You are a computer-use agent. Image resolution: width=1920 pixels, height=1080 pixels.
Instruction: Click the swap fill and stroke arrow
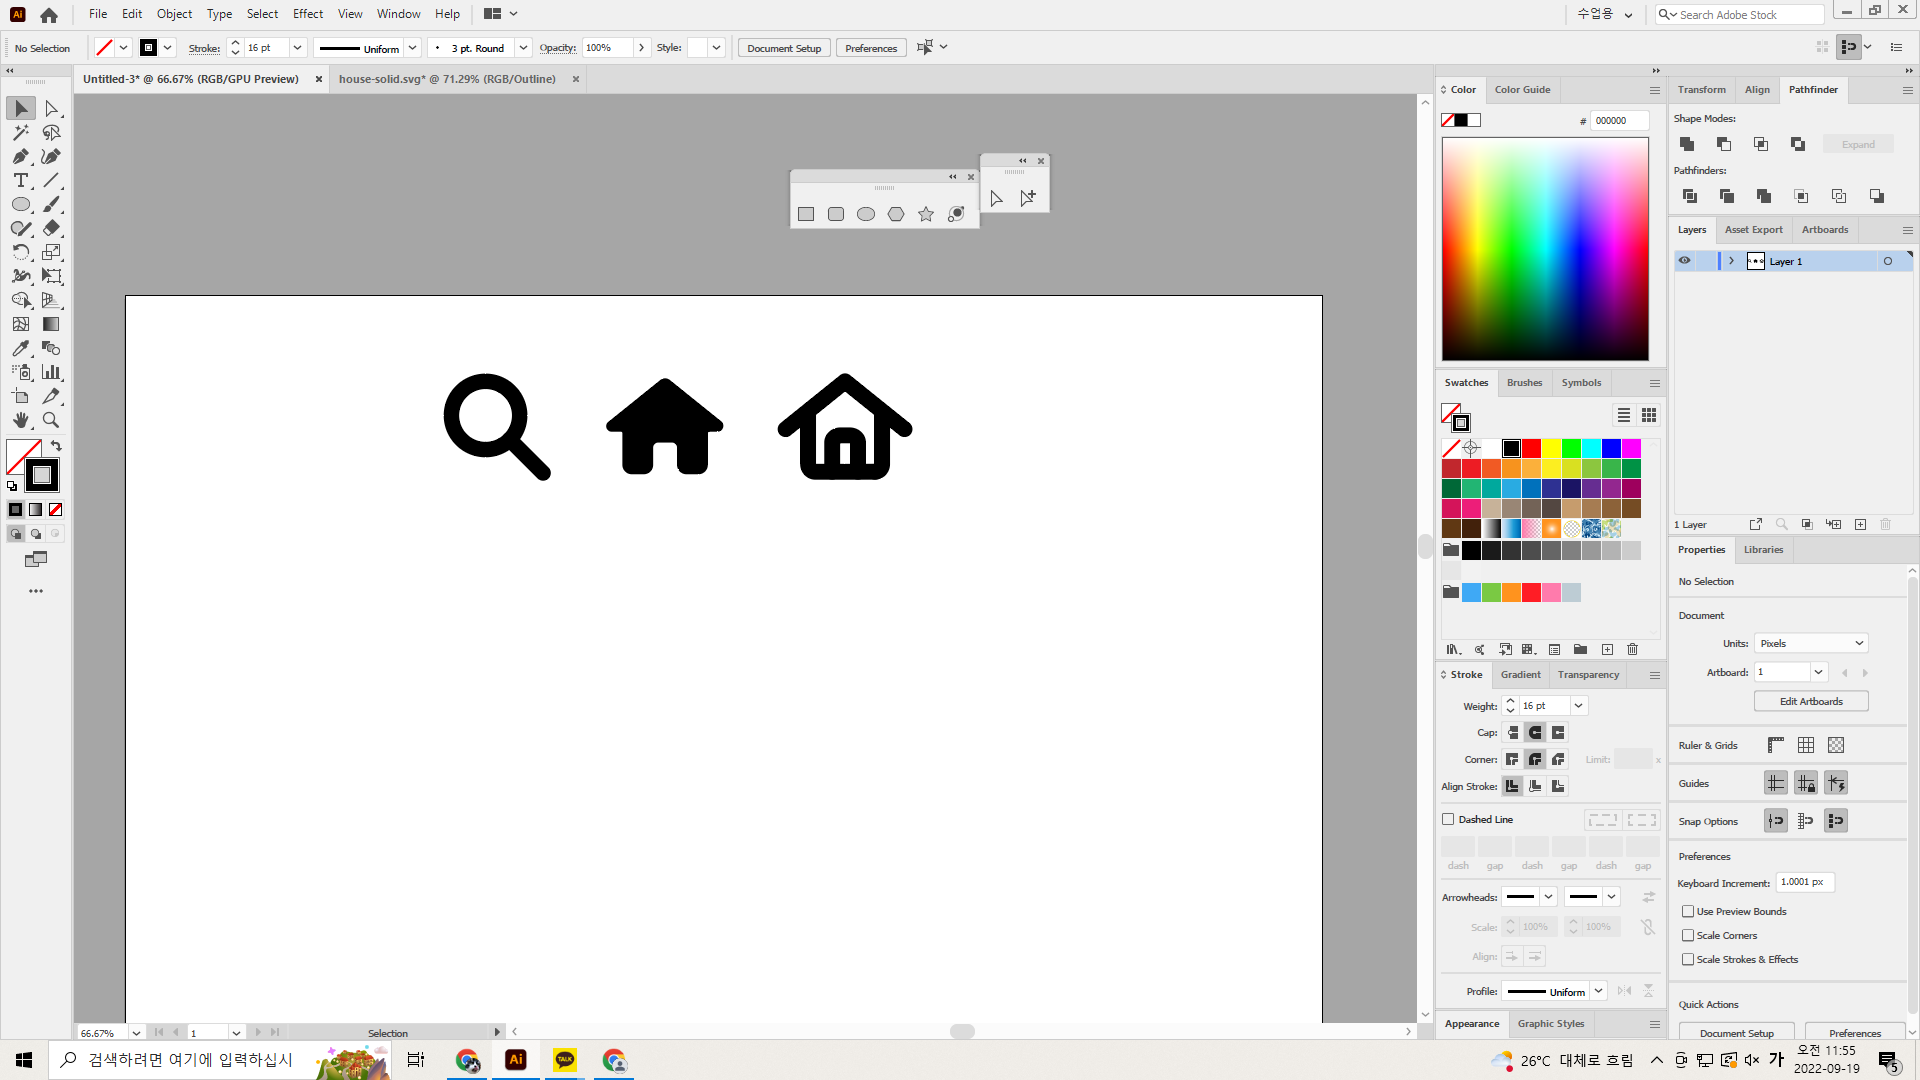click(56, 446)
